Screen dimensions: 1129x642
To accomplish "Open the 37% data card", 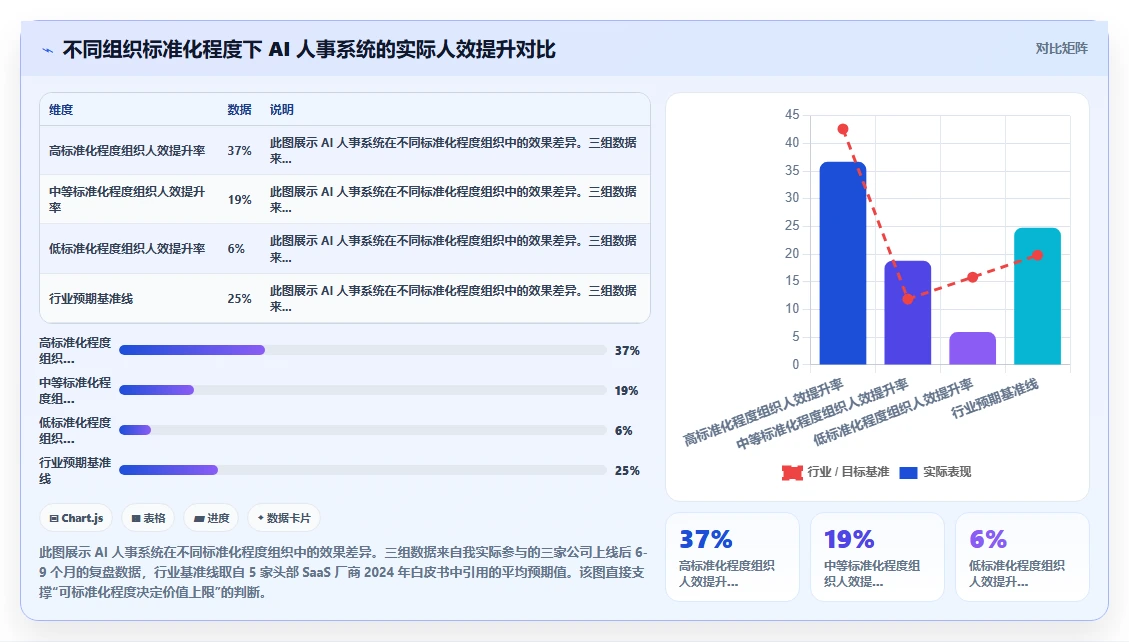I will (x=732, y=557).
